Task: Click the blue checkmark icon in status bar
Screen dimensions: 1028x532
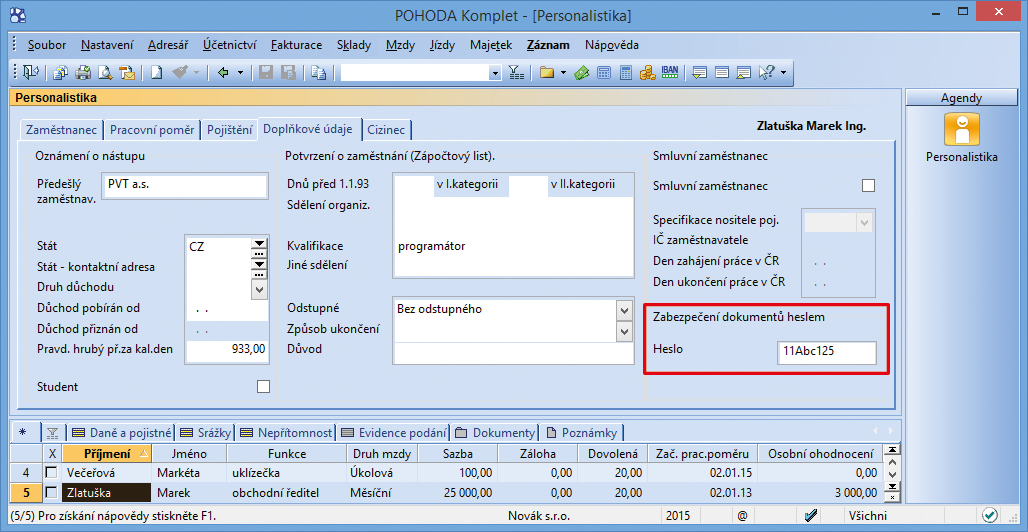Action: 810,515
